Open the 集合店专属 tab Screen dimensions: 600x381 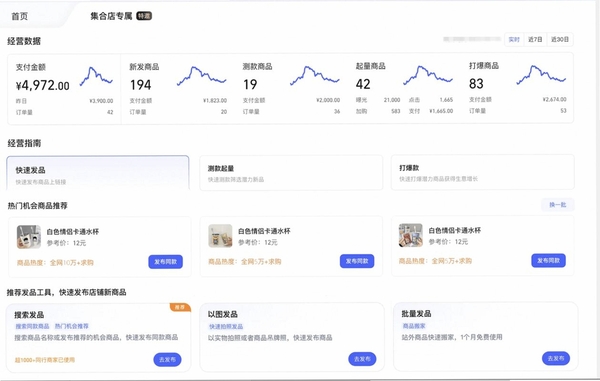pos(111,16)
